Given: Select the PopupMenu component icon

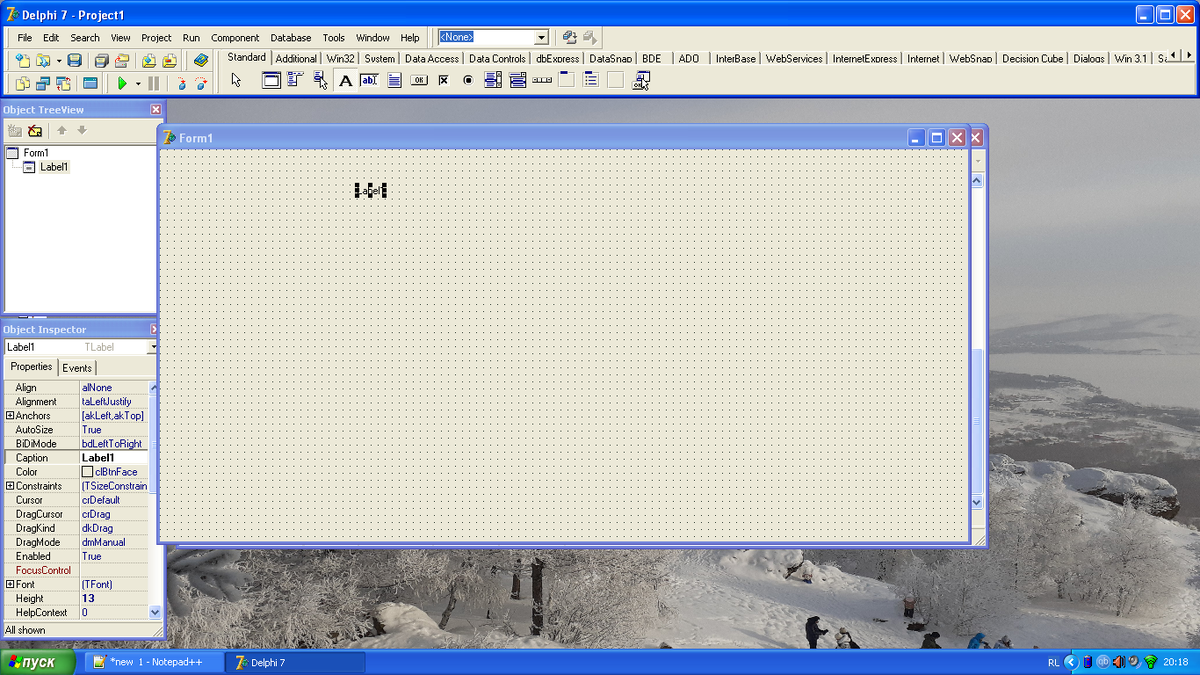Looking at the screenshot, I should pos(321,80).
